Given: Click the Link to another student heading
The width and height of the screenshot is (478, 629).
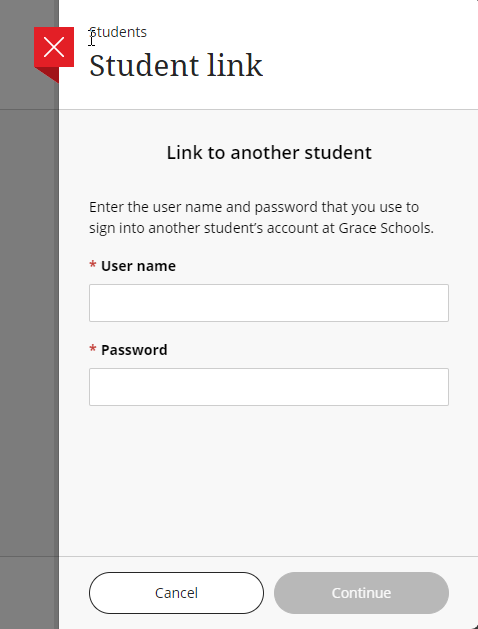Looking at the screenshot, I should pos(269,152).
